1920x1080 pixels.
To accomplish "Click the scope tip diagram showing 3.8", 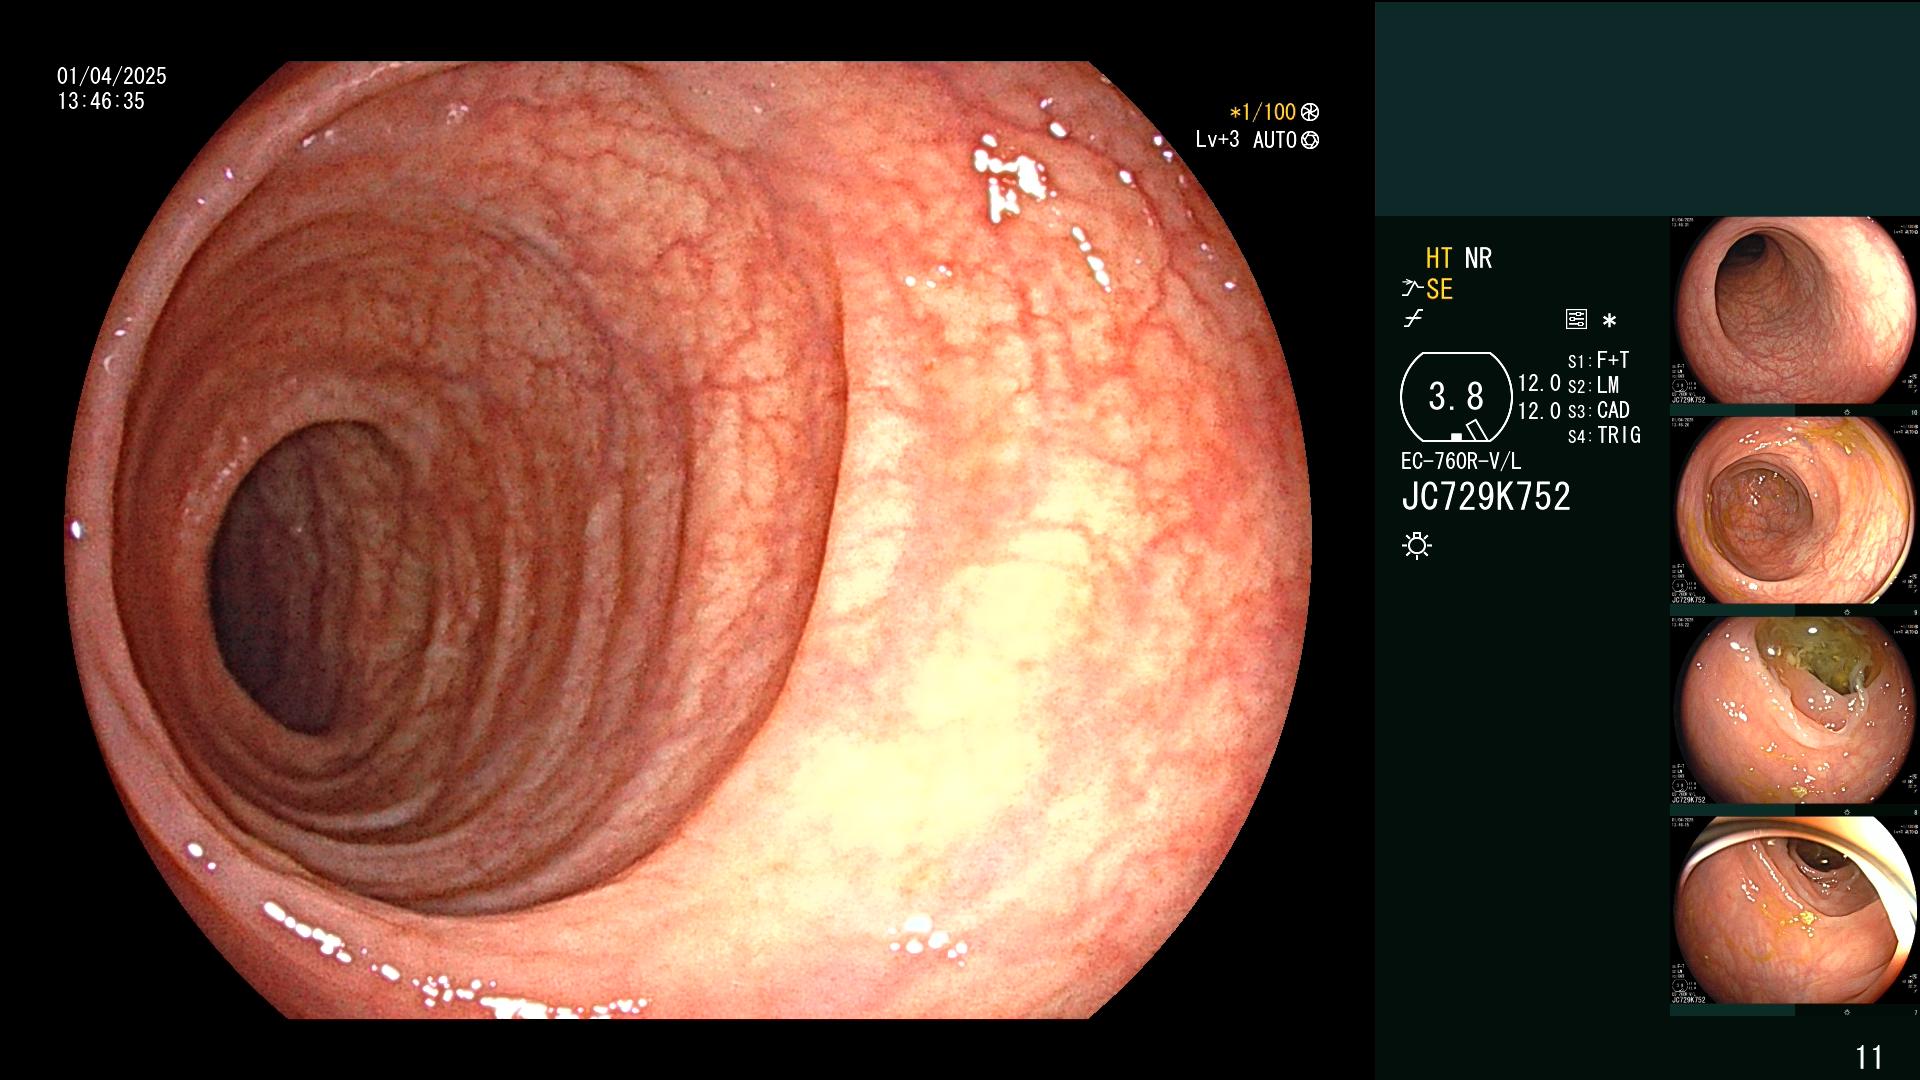I will tap(1456, 397).
